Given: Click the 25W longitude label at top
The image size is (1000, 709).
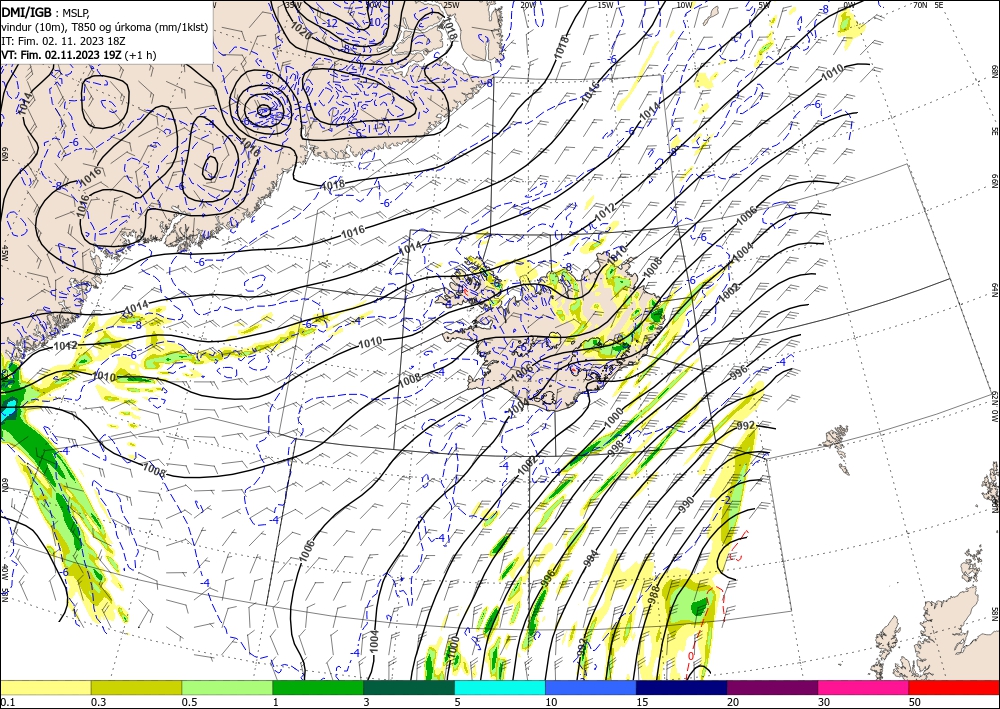Looking at the screenshot, I should pyautogui.click(x=451, y=4).
